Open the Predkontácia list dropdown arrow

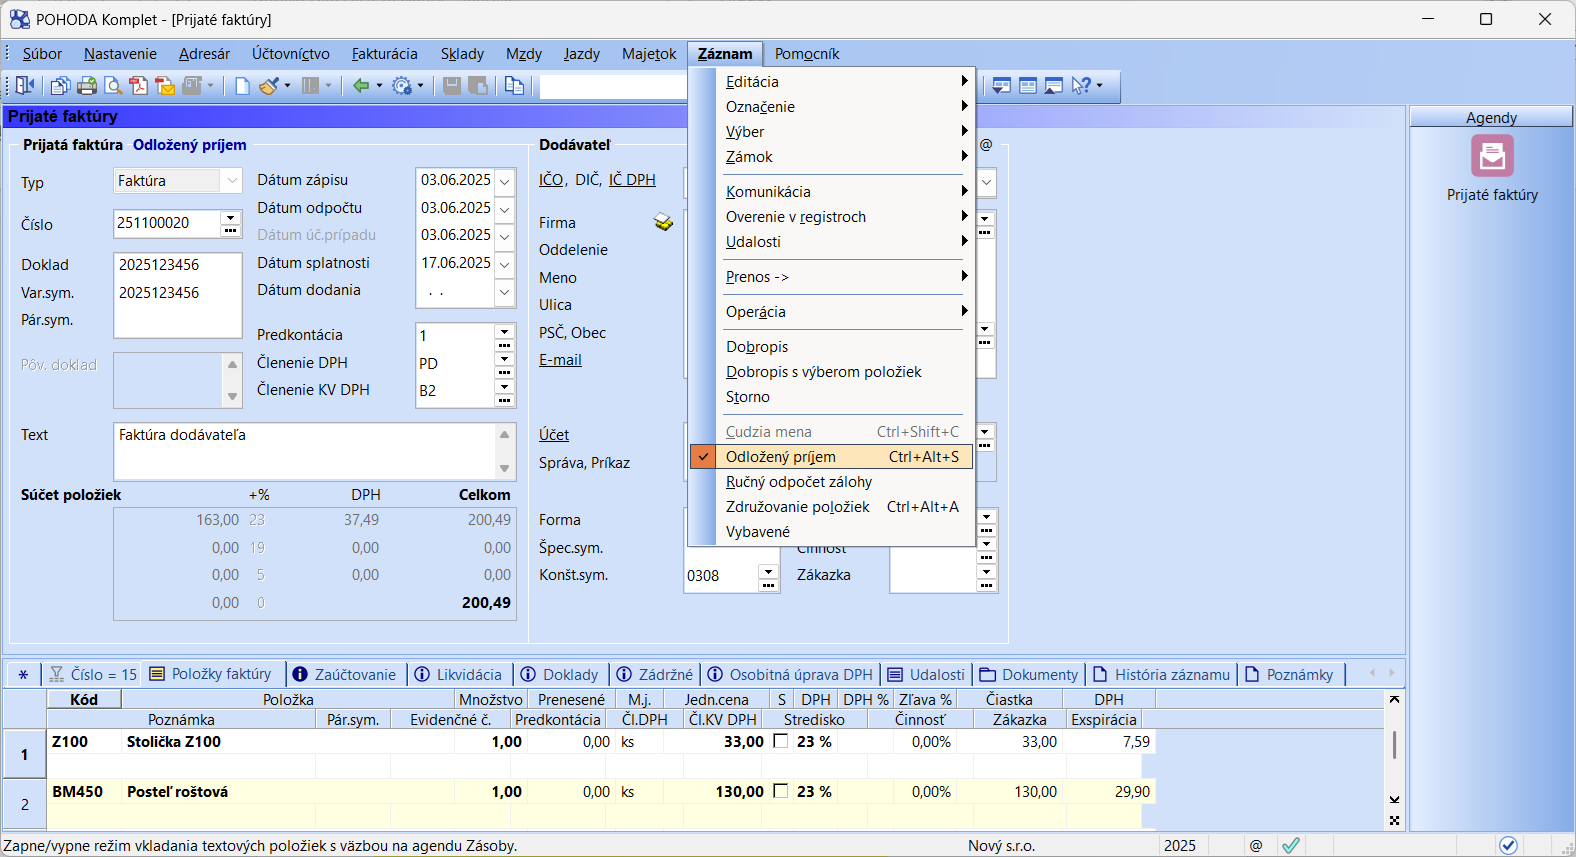pos(504,330)
